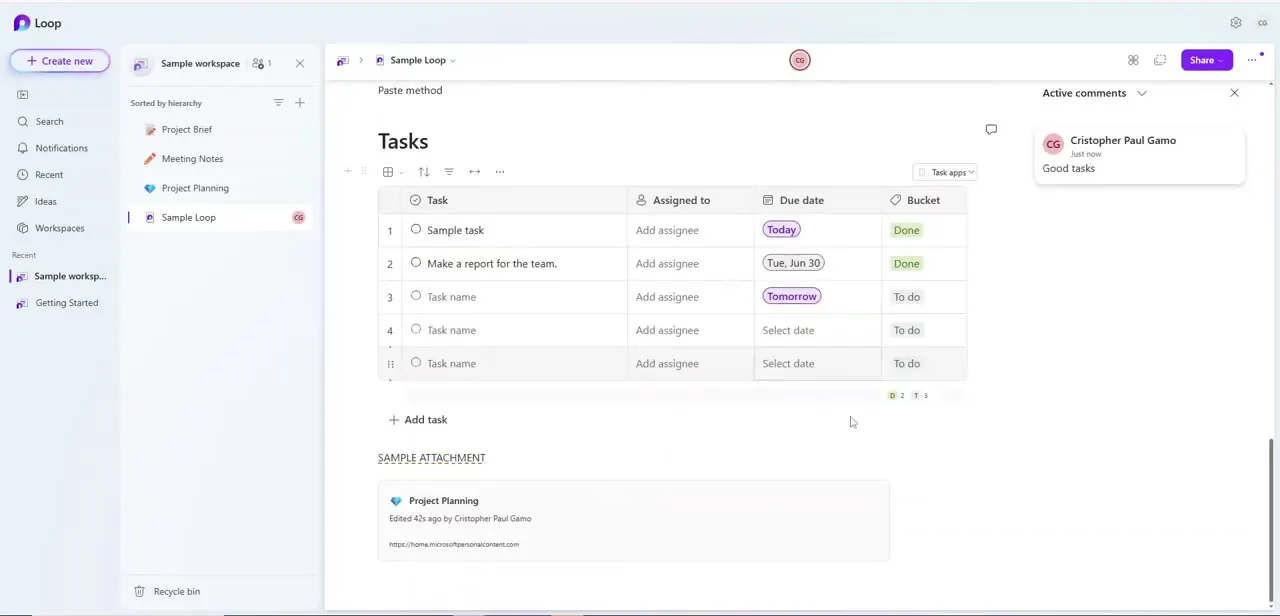Click the Loop logo icon
Screen dimensions: 1280x616
(x=22, y=23)
